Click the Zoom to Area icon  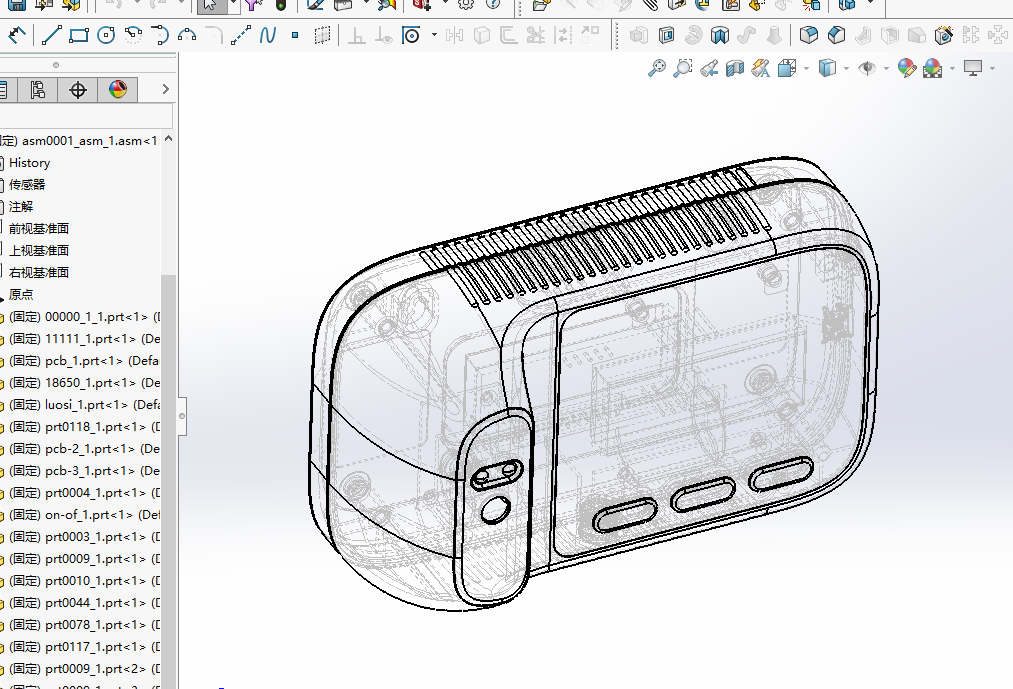[683, 68]
